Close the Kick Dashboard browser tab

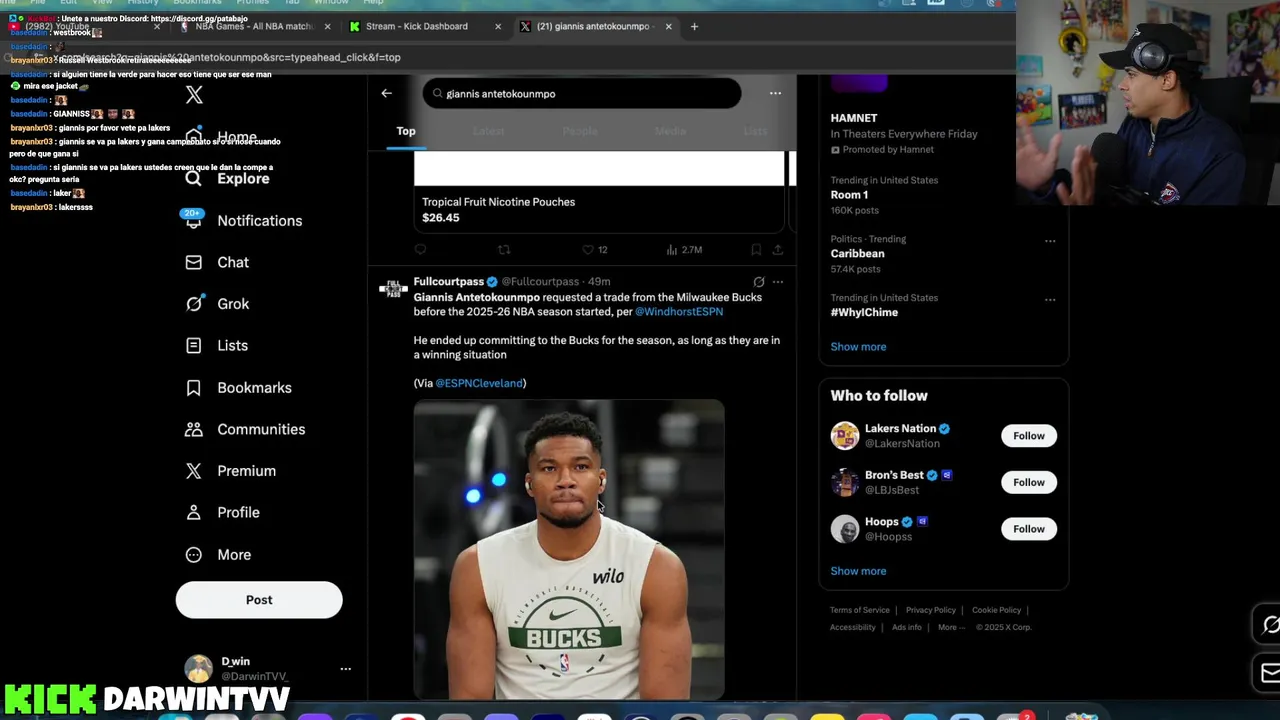pos(498,26)
